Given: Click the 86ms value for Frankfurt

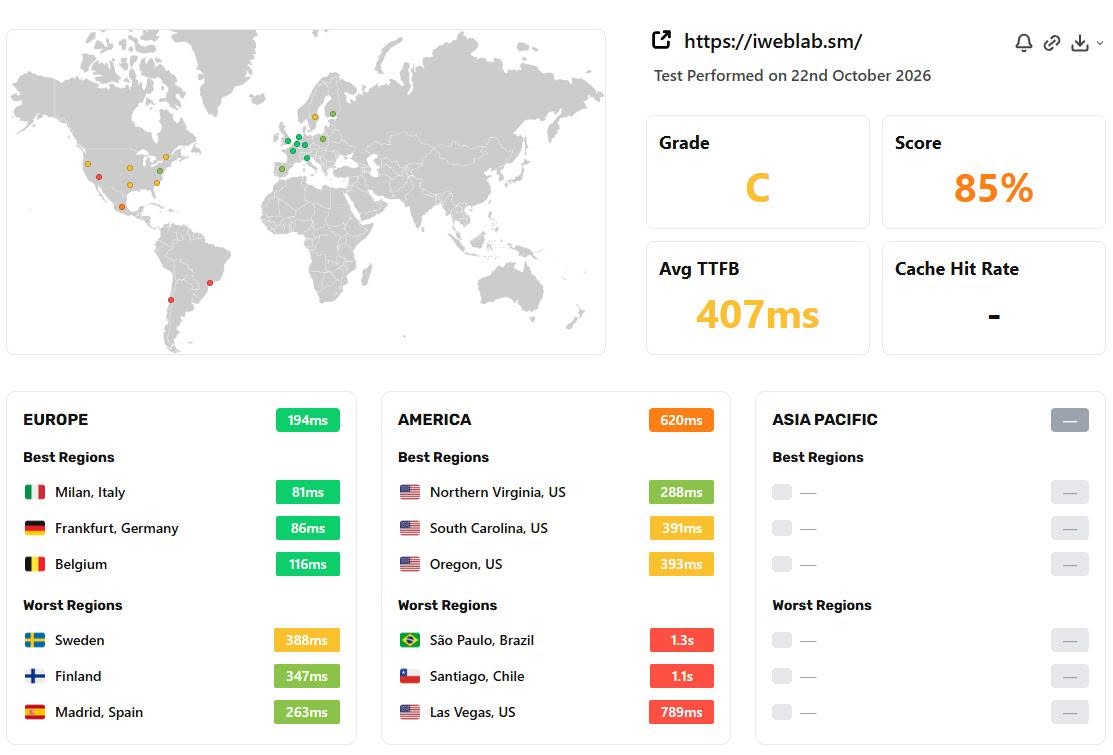Looking at the screenshot, I should (x=307, y=528).
